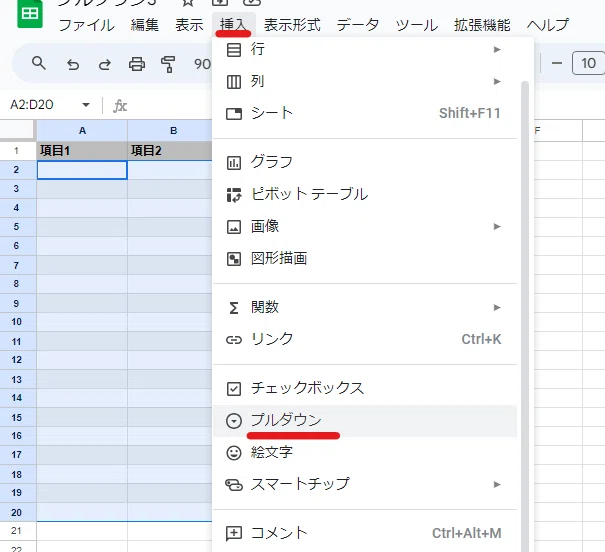Insert a link with リンク
This screenshot has width=605, height=552.
pyautogui.click(x=365, y=339)
